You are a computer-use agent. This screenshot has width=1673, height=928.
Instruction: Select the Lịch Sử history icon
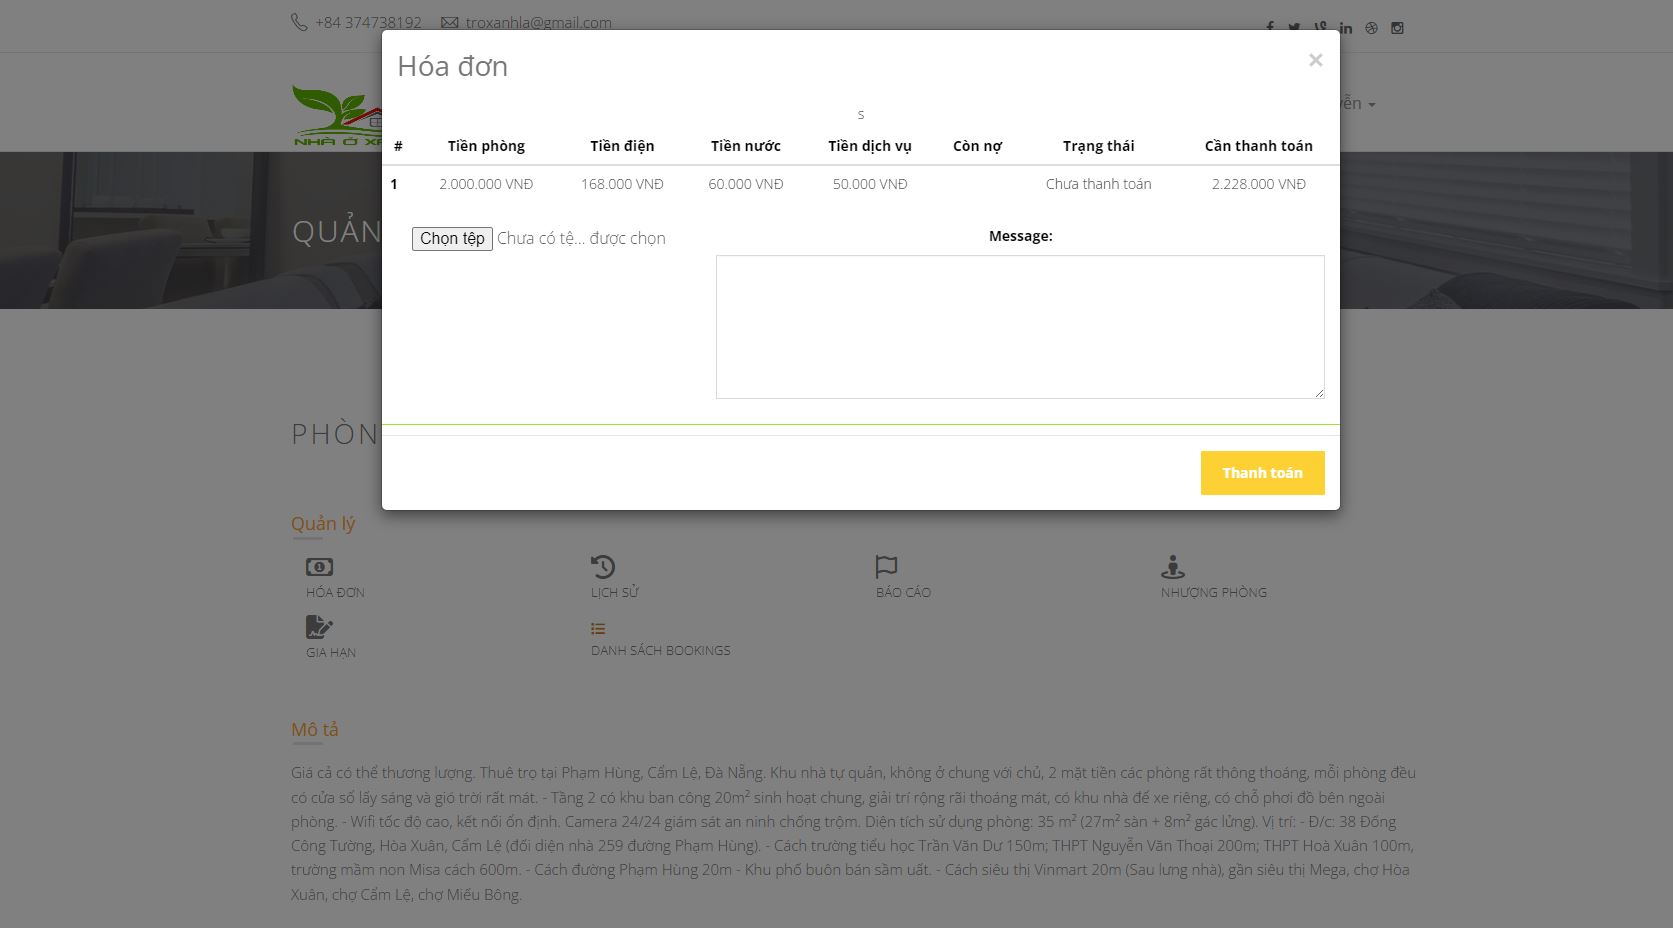602,566
